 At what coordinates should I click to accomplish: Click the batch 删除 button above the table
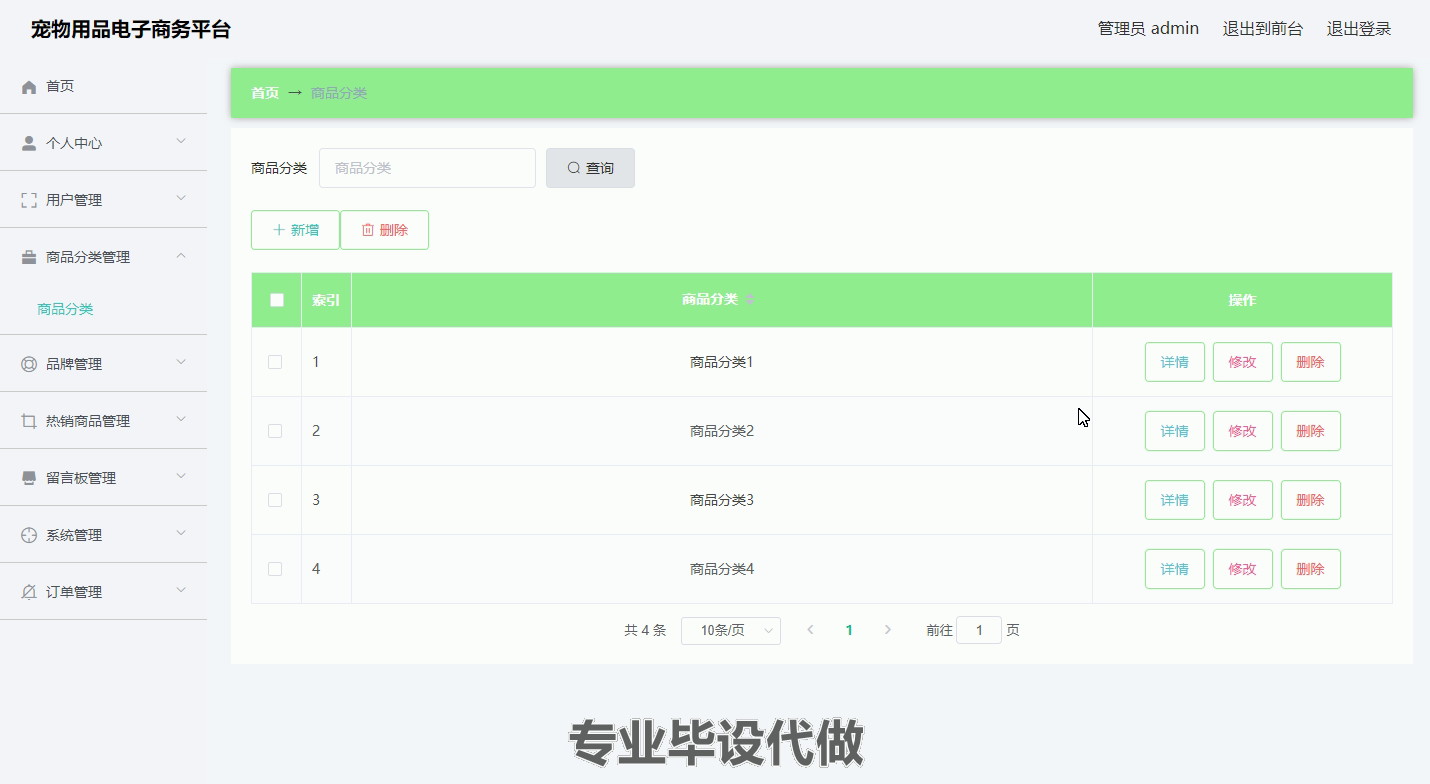point(384,230)
